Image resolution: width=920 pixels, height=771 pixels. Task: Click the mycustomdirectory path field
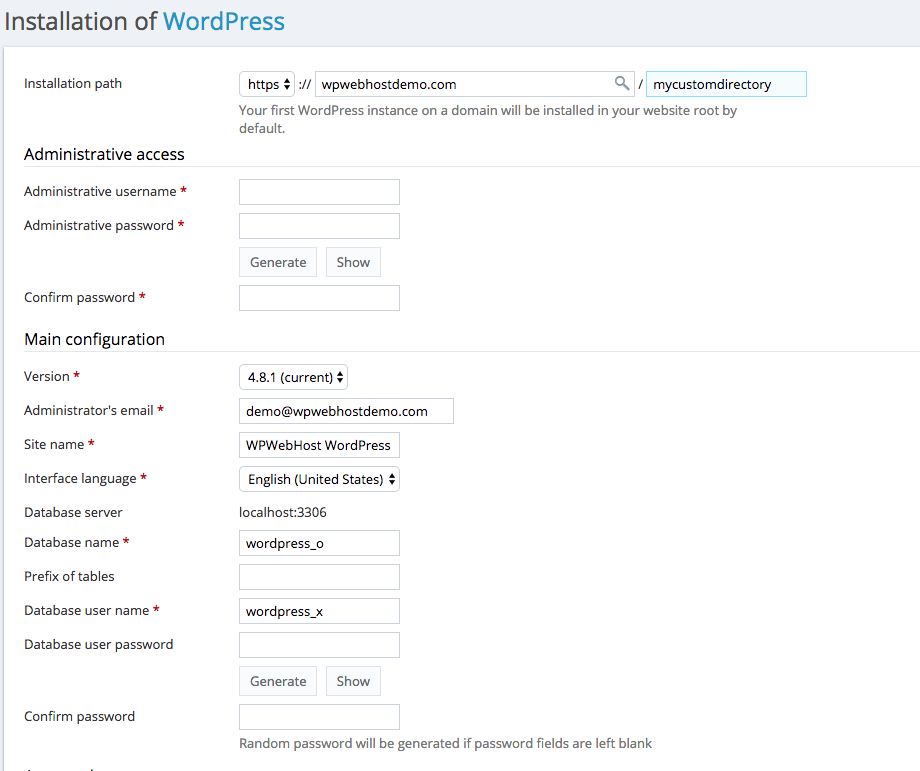point(726,84)
